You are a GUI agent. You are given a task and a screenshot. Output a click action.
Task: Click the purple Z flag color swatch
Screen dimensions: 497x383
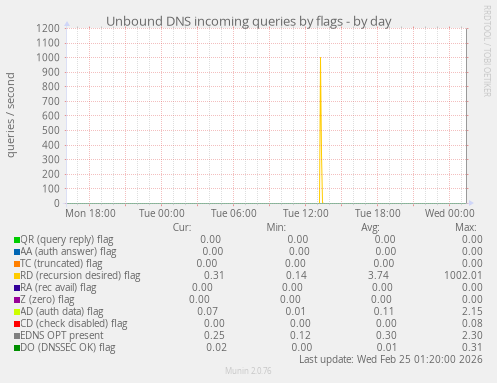pos(17,300)
